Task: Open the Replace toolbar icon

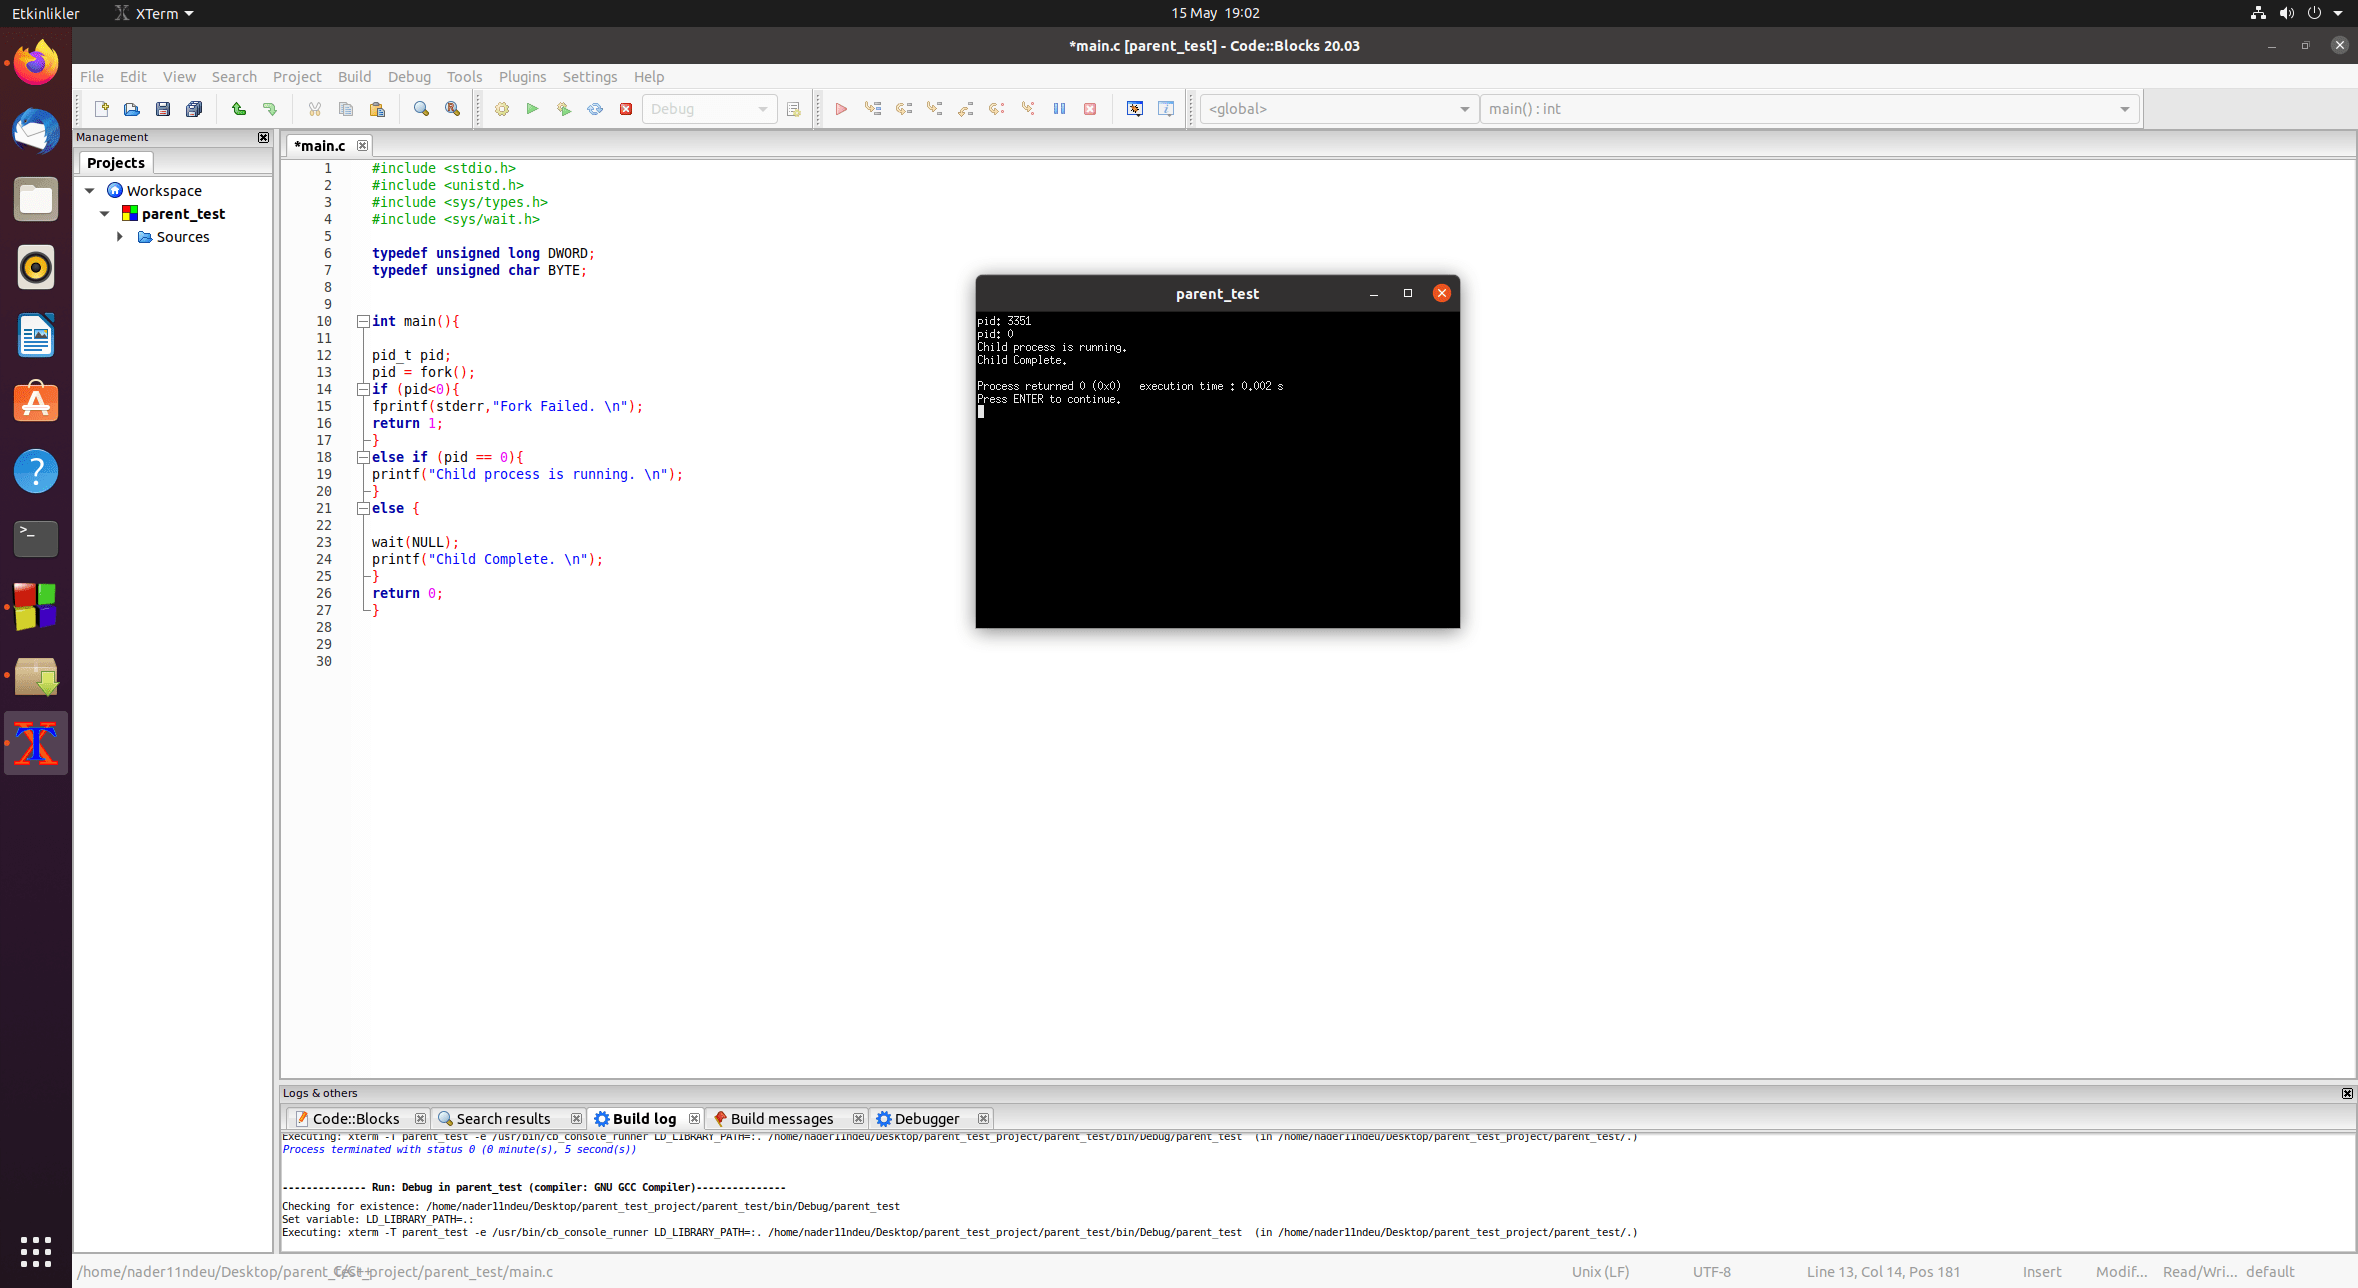Action: (452, 109)
